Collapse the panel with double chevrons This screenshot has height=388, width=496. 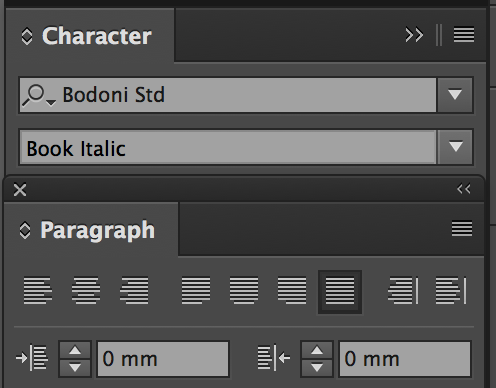pos(414,35)
